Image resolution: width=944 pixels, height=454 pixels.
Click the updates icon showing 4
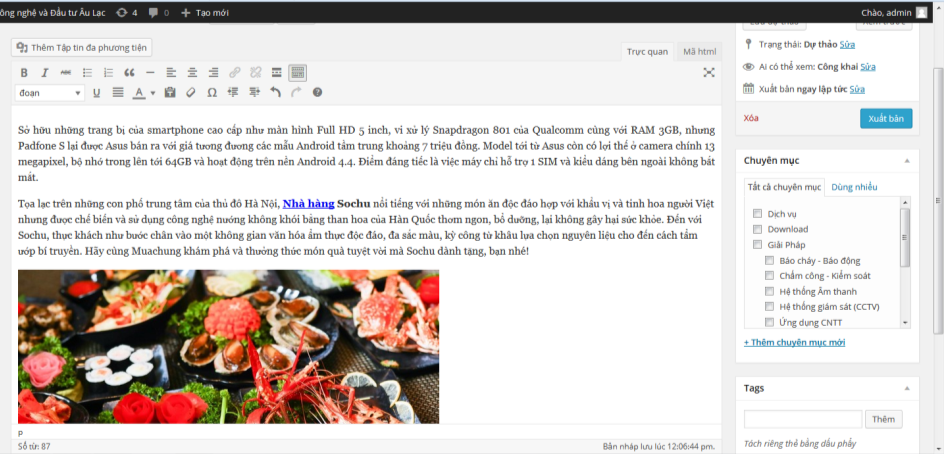tap(126, 13)
